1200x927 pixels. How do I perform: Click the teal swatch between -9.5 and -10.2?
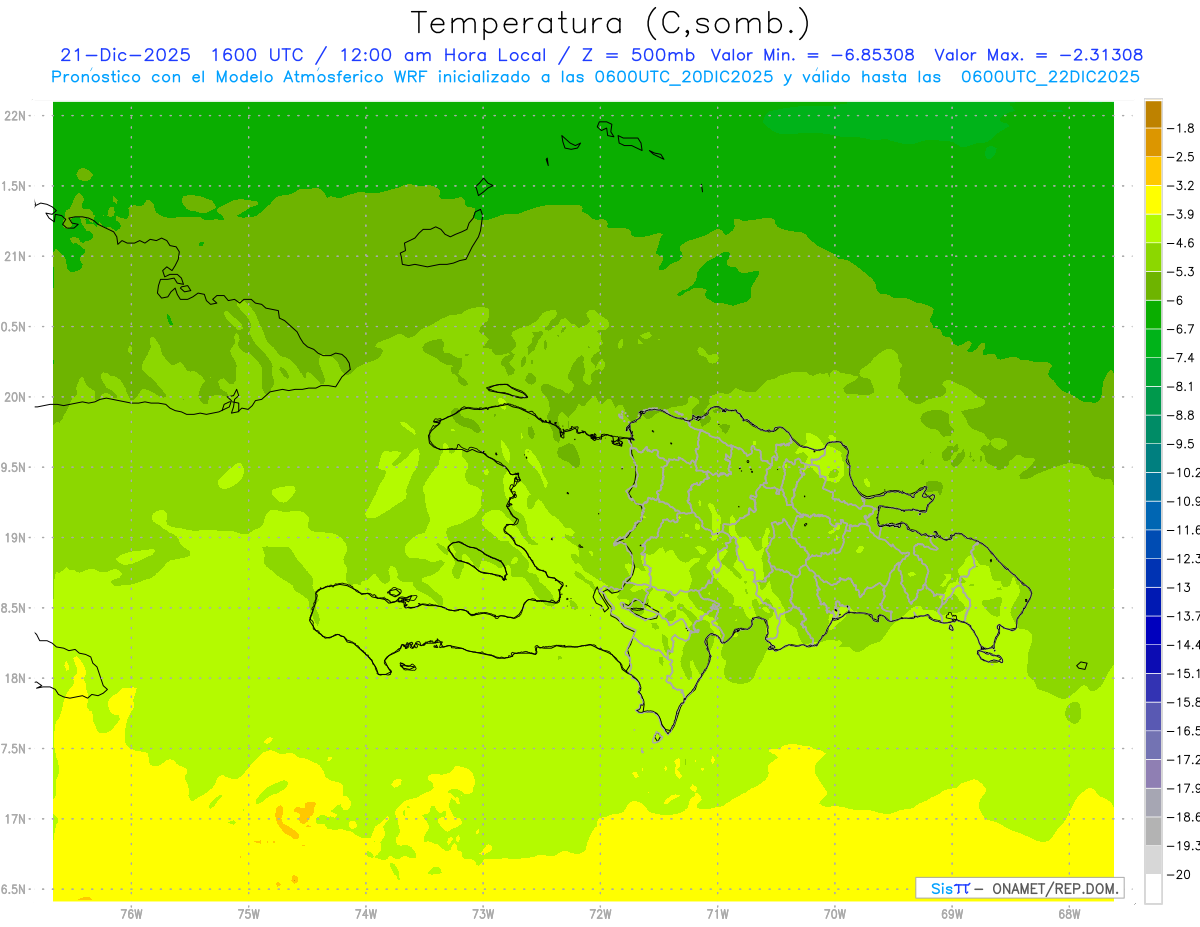(x=1153, y=459)
